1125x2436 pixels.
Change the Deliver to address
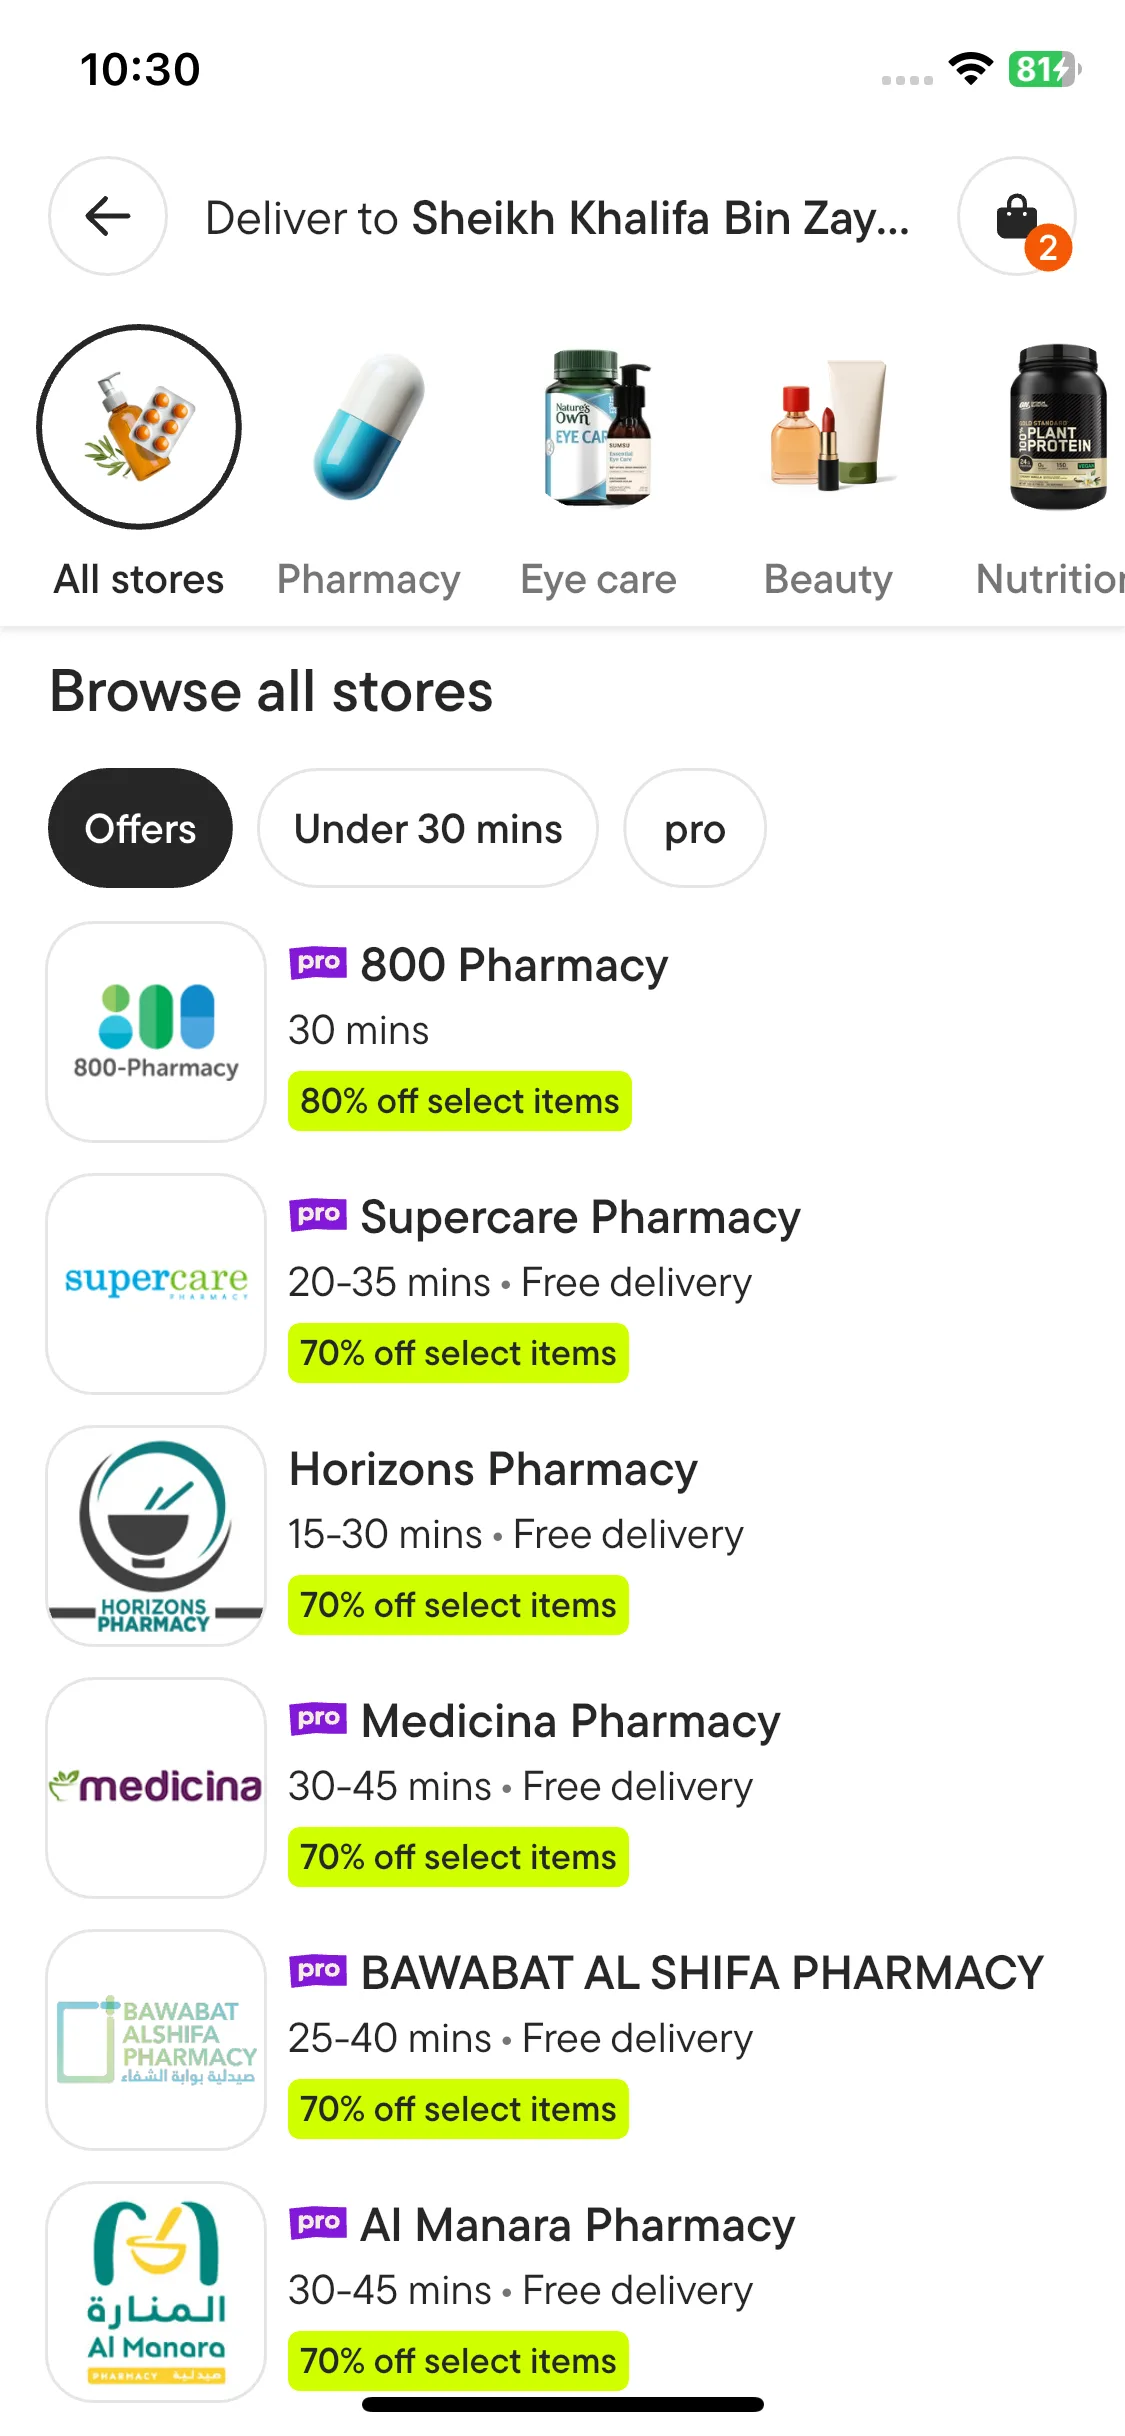click(x=557, y=218)
